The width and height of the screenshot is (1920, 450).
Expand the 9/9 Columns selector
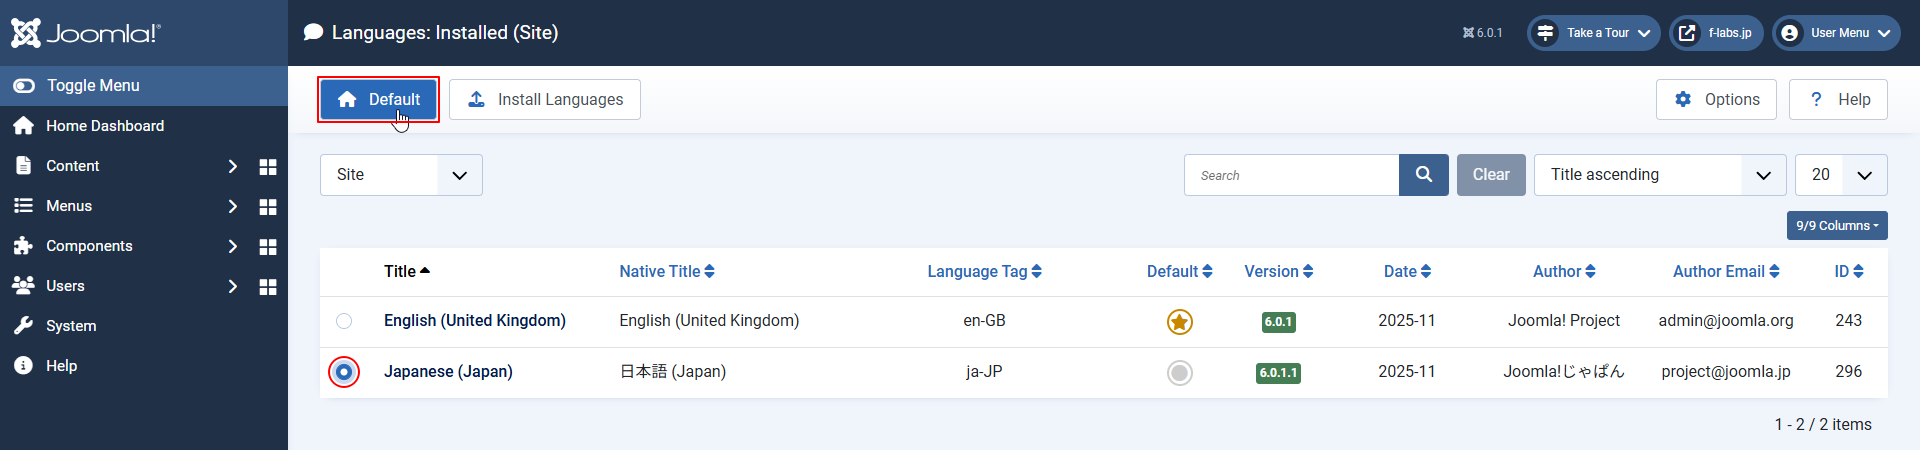click(1837, 226)
